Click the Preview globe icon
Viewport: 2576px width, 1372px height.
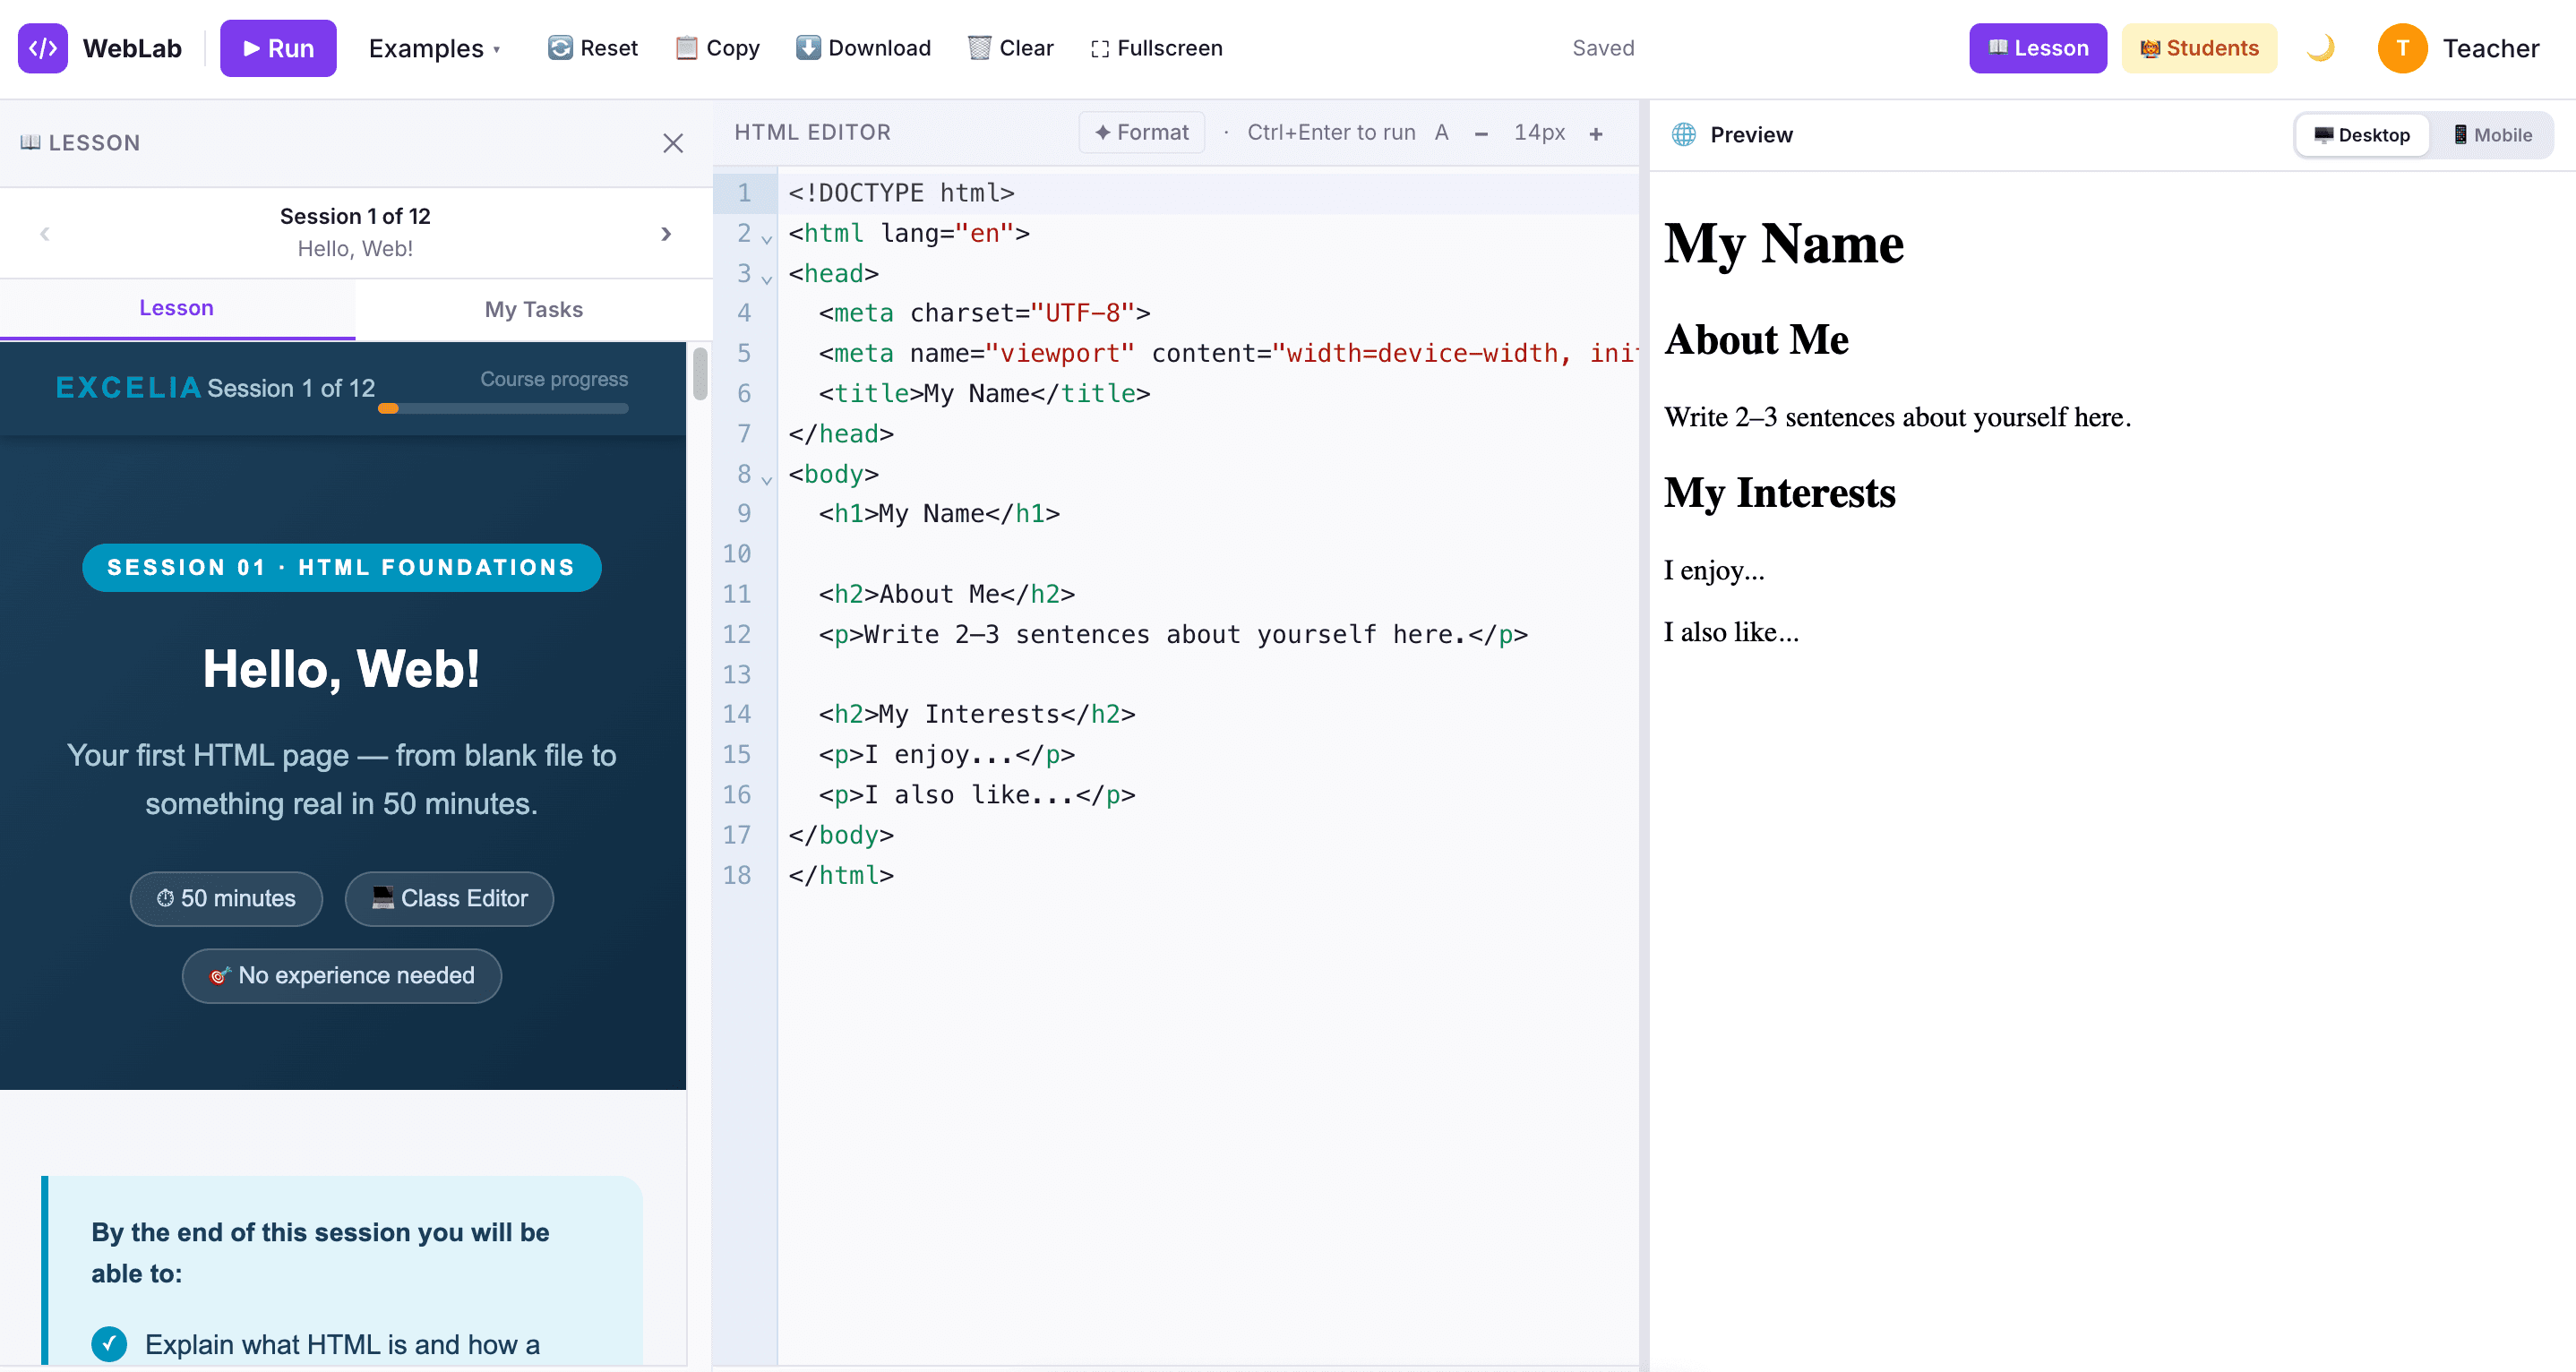click(1684, 134)
